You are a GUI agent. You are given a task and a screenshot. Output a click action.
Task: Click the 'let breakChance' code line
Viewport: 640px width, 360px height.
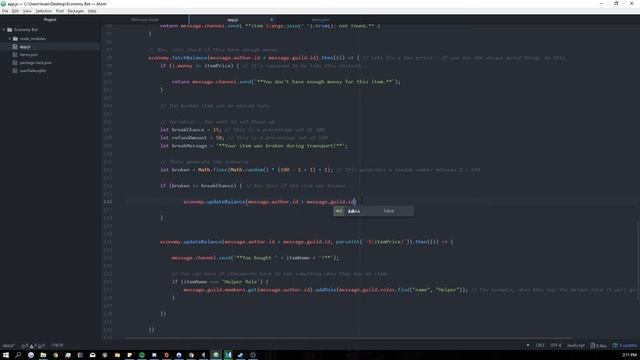(x=242, y=130)
